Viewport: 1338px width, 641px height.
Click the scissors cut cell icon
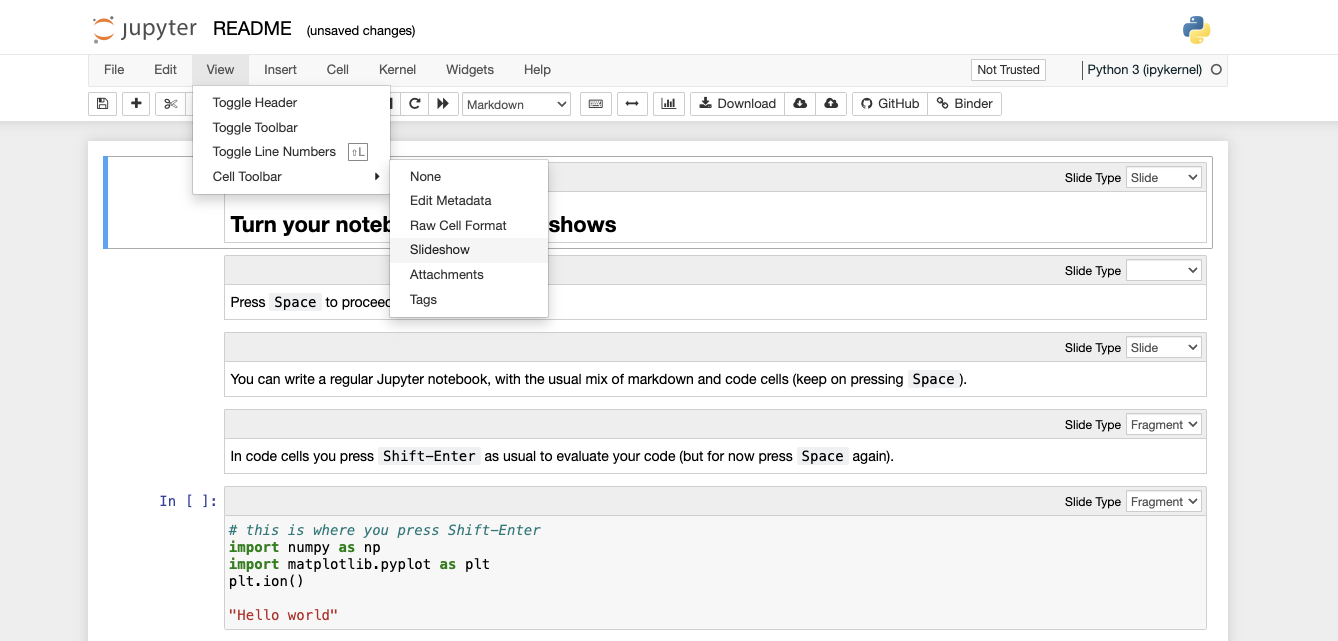pos(170,104)
